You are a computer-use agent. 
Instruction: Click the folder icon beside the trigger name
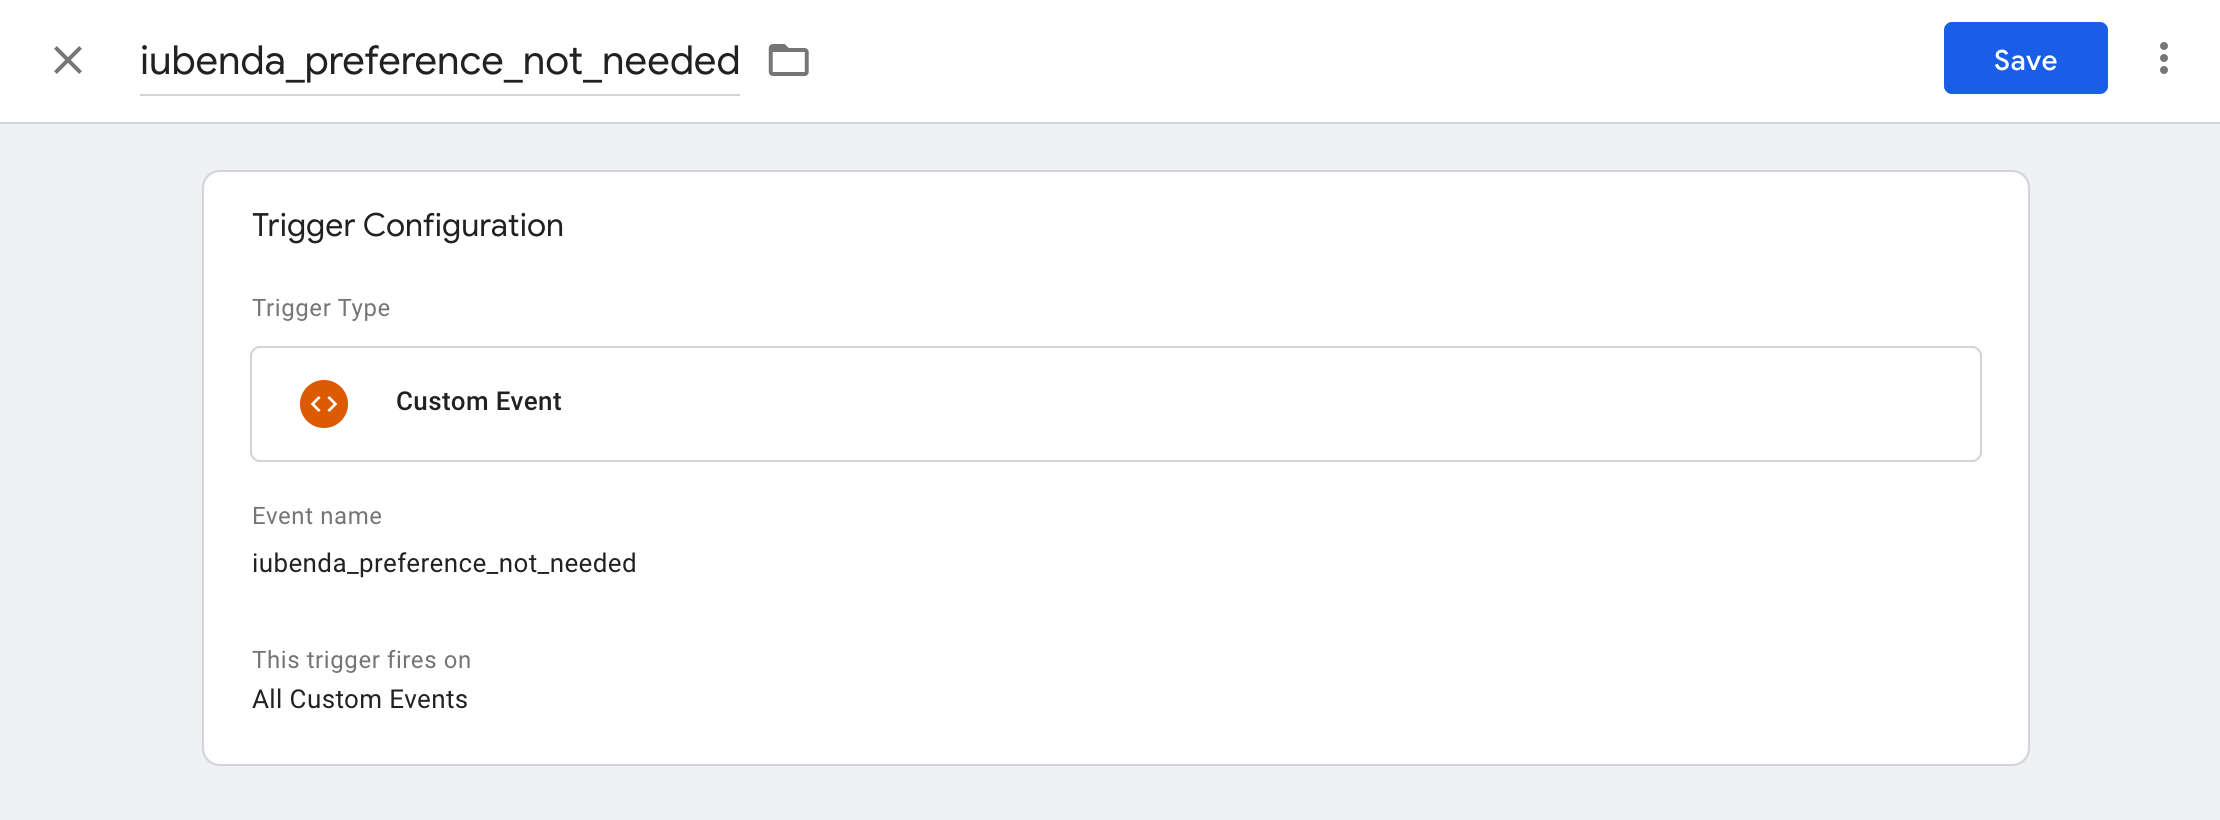(788, 60)
